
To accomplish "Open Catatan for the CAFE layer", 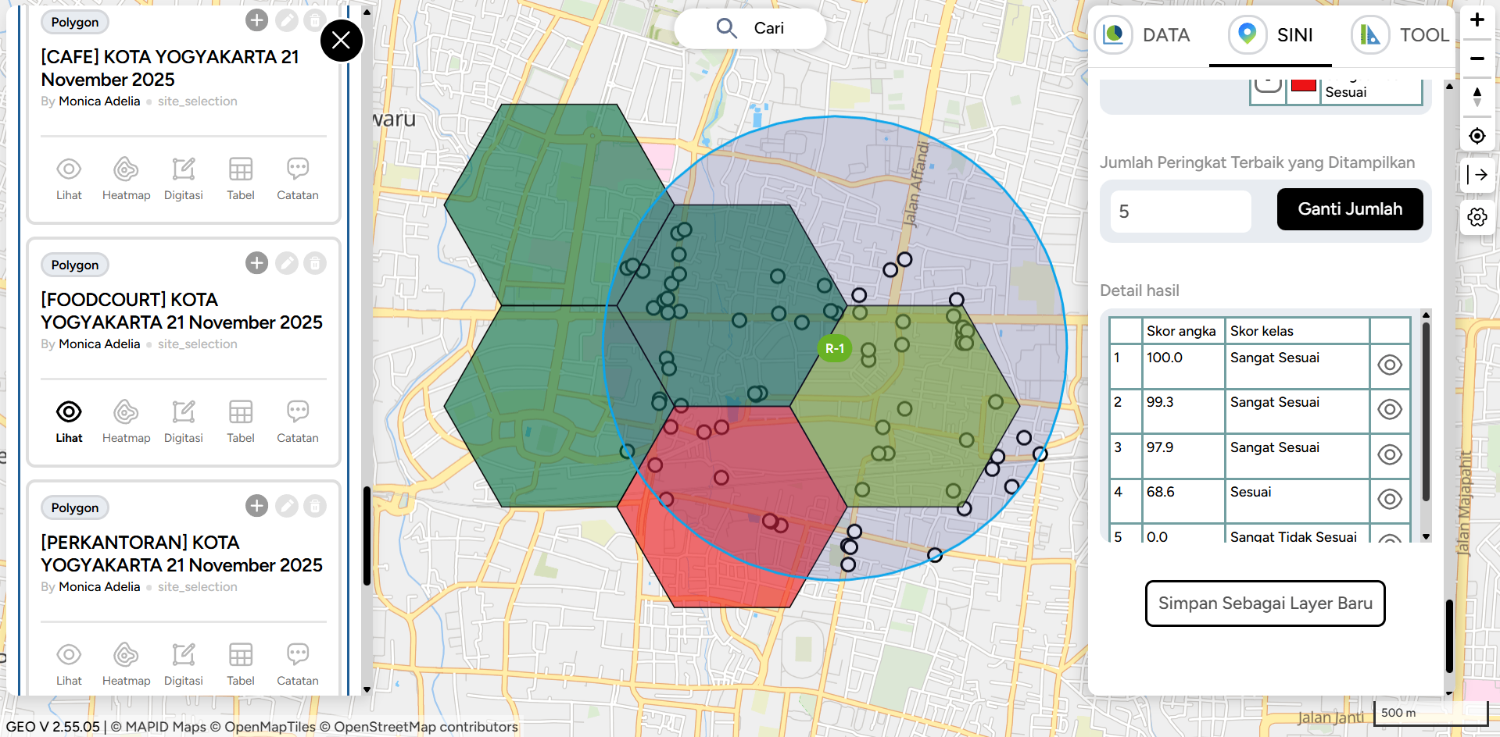I will pos(297,177).
